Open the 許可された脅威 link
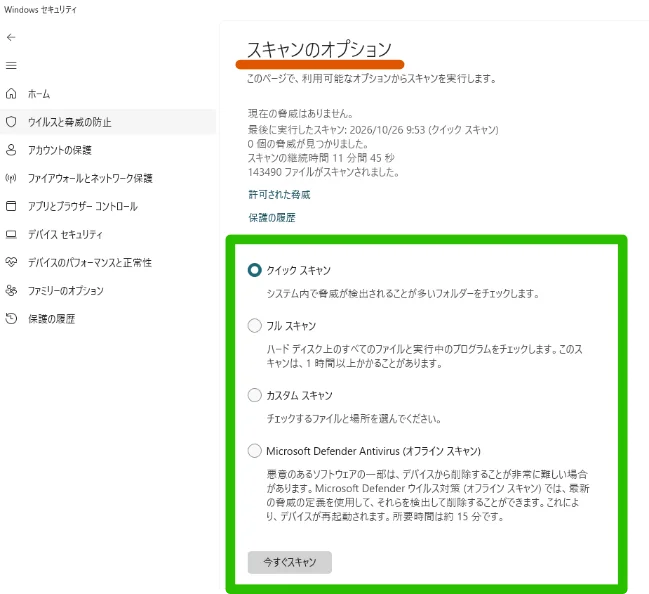Image resolution: width=649 pixels, height=594 pixels. coord(279,195)
